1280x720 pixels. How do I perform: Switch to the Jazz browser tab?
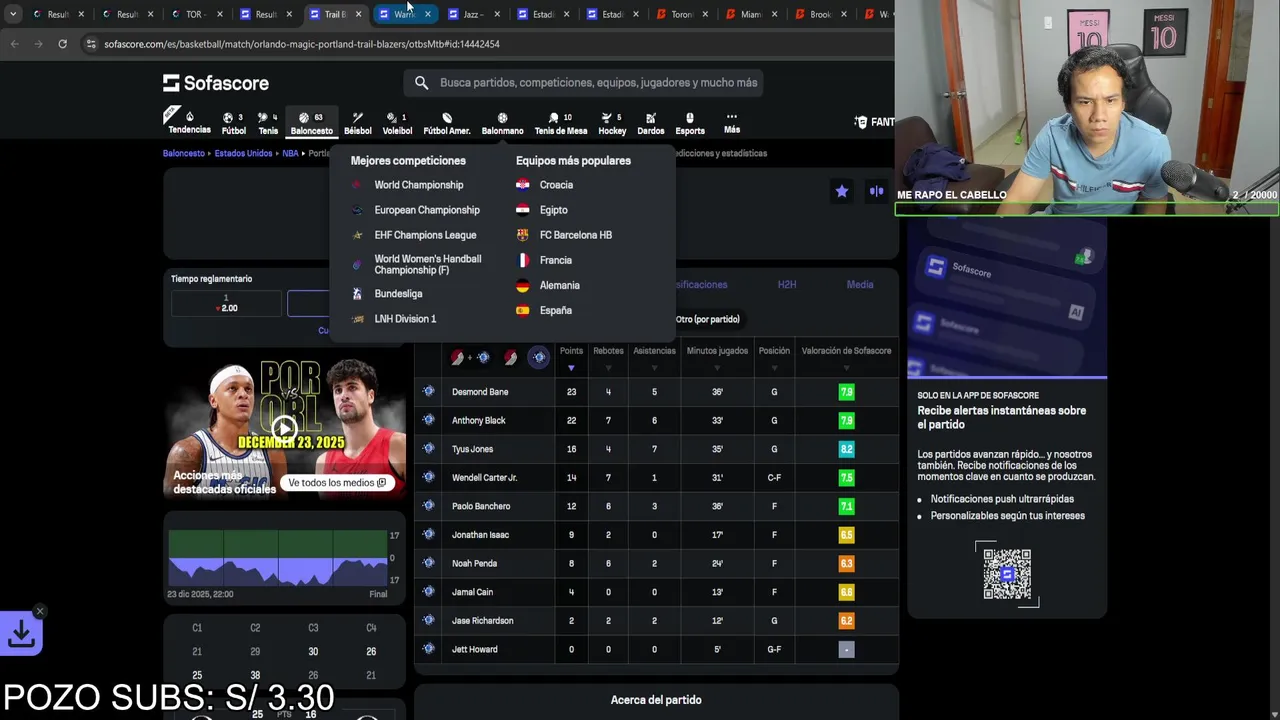pyautogui.click(x=471, y=14)
